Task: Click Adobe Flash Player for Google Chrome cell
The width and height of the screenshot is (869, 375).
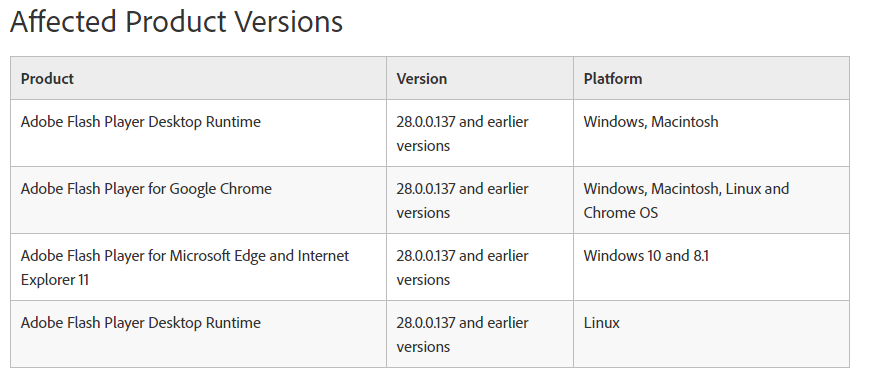Action: click(x=198, y=200)
